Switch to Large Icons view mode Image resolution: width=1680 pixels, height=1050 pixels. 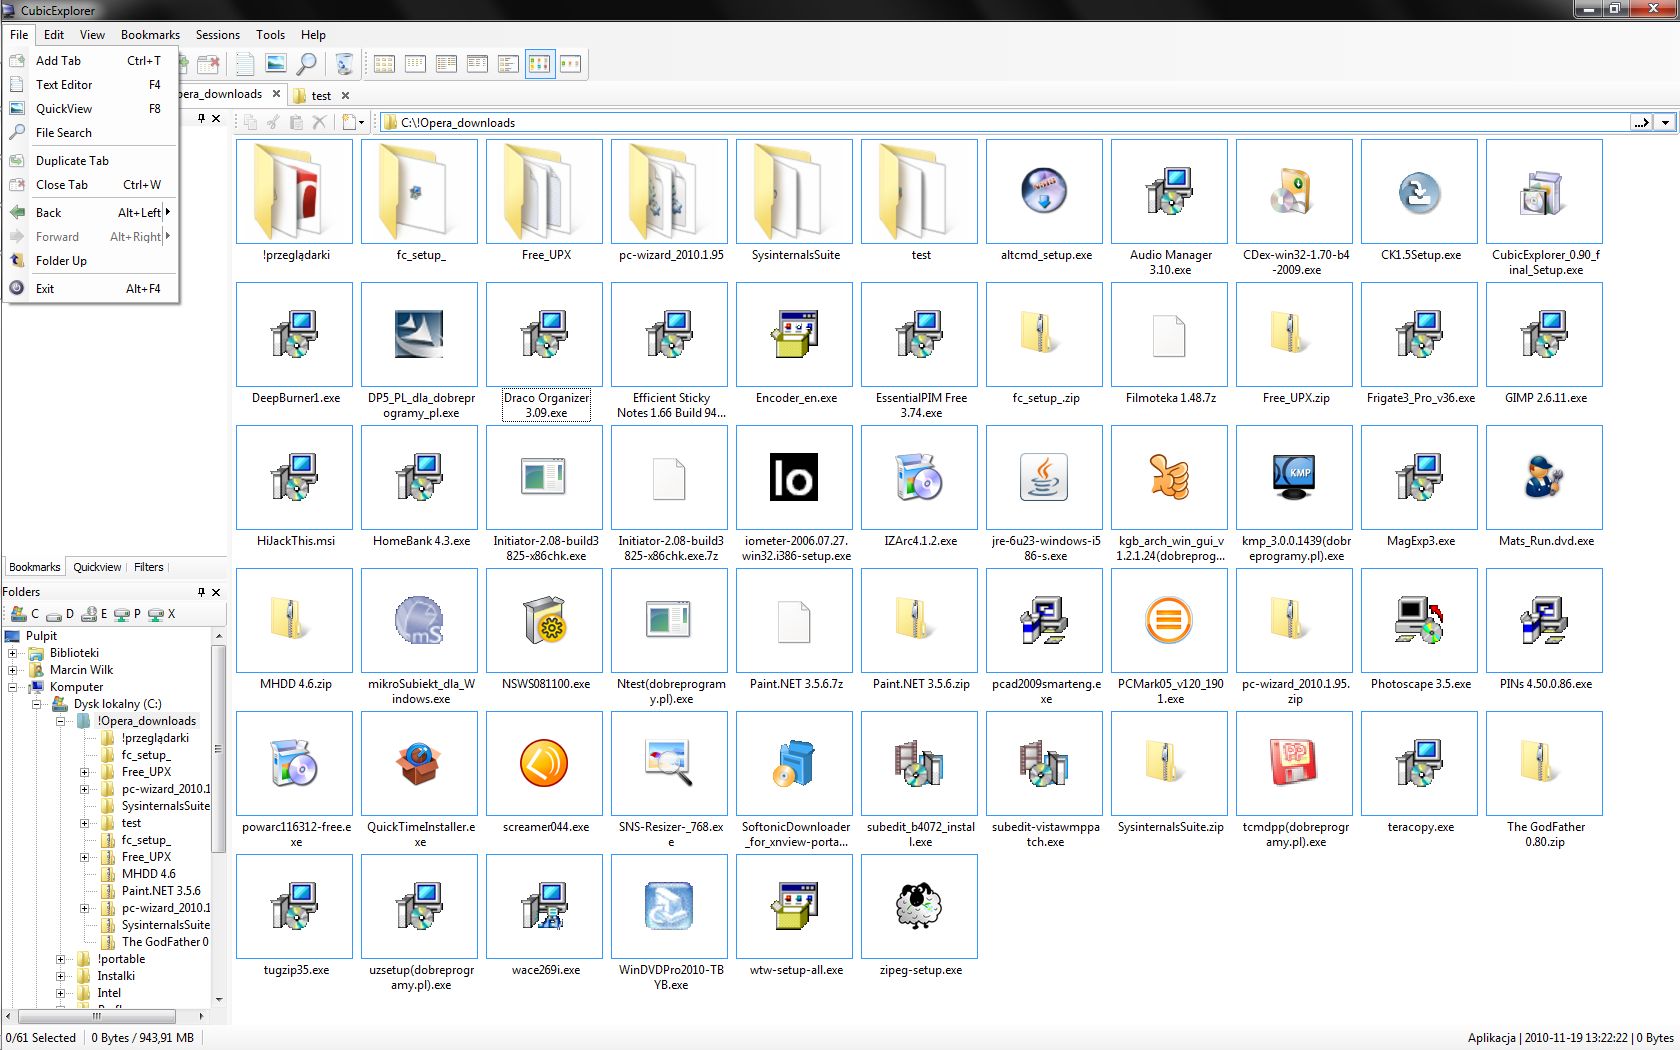(x=384, y=64)
